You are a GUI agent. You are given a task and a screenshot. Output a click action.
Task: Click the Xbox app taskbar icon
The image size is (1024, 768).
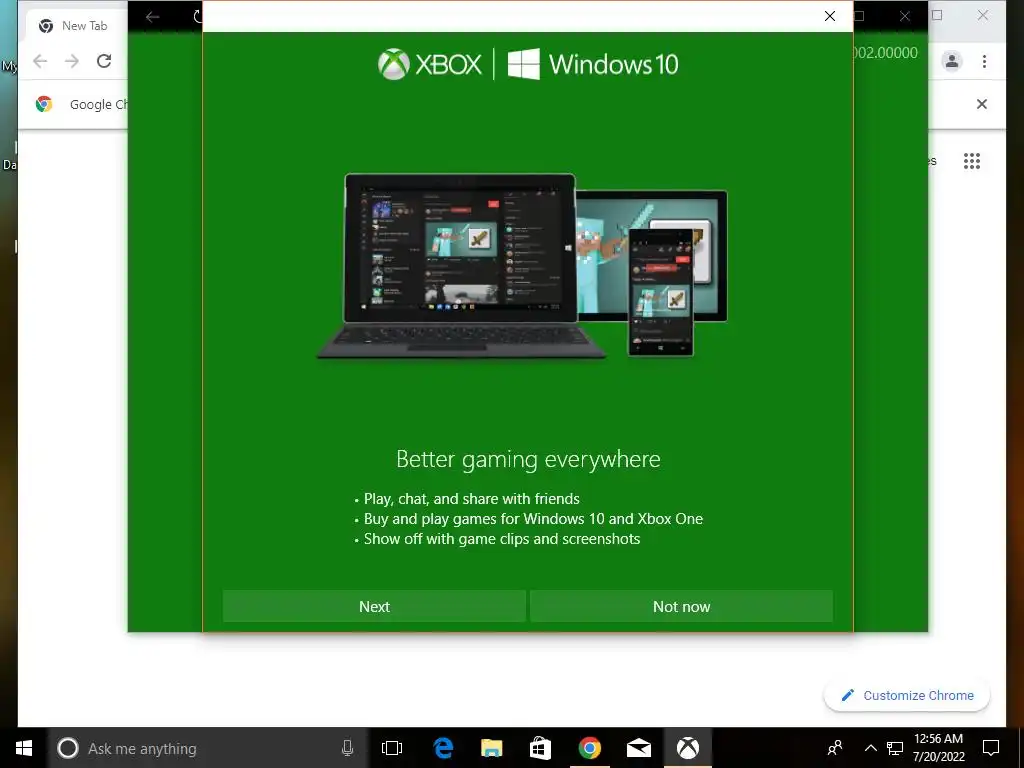click(688, 748)
